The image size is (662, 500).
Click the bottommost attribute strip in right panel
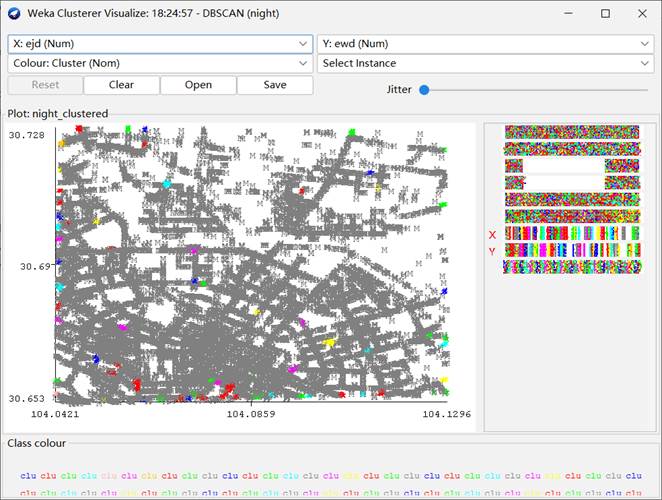pyautogui.click(x=572, y=266)
